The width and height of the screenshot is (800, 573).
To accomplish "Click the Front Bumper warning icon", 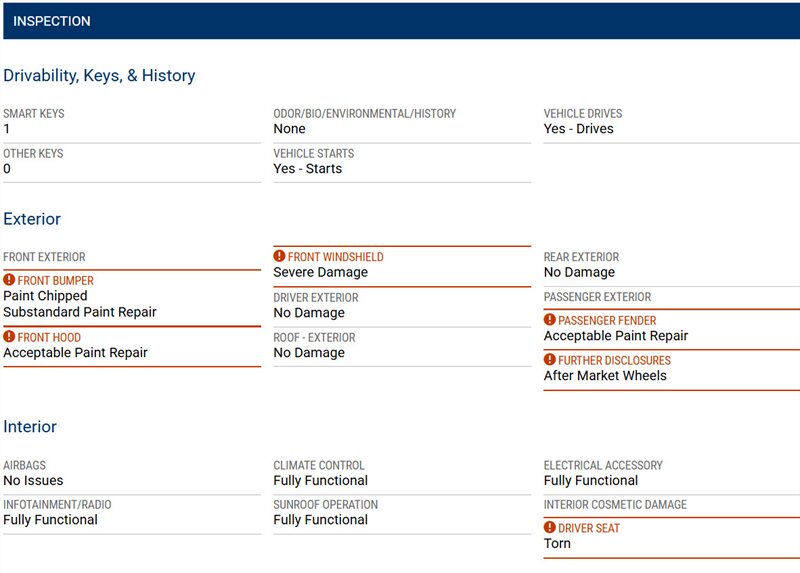I will click(9, 281).
